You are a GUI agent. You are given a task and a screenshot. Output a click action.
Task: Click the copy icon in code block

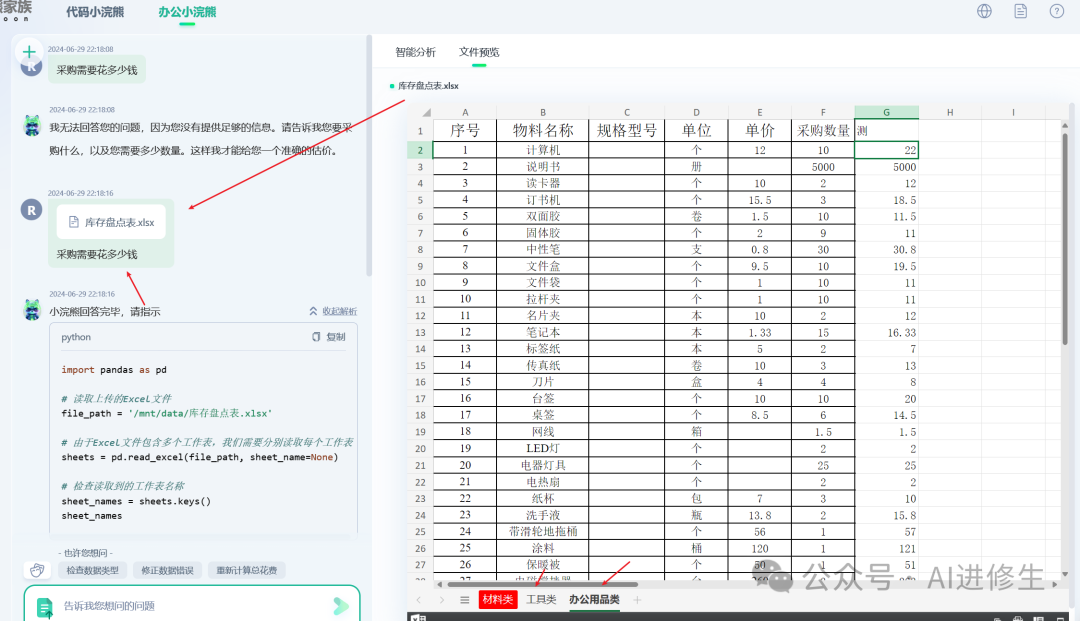(x=316, y=337)
